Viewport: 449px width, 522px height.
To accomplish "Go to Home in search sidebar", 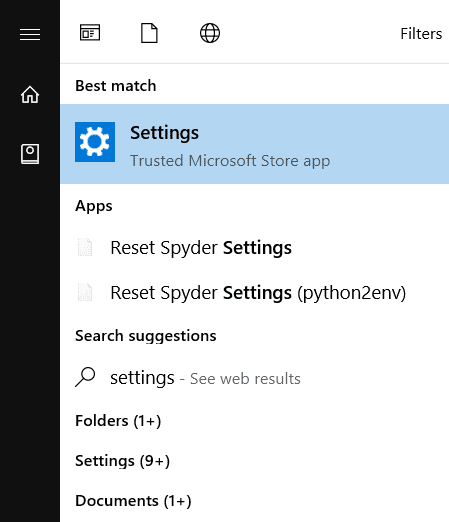I will click(x=30, y=95).
